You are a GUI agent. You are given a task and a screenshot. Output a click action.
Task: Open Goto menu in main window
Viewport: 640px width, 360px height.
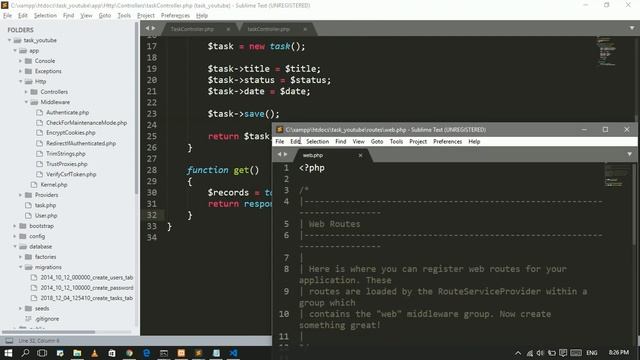(x=105, y=16)
